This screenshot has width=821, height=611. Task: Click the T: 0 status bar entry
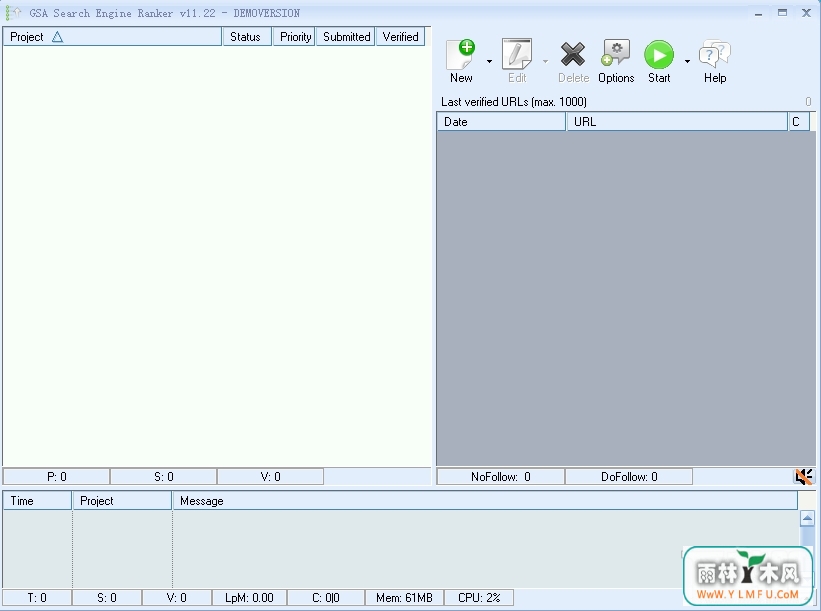pos(37,597)
